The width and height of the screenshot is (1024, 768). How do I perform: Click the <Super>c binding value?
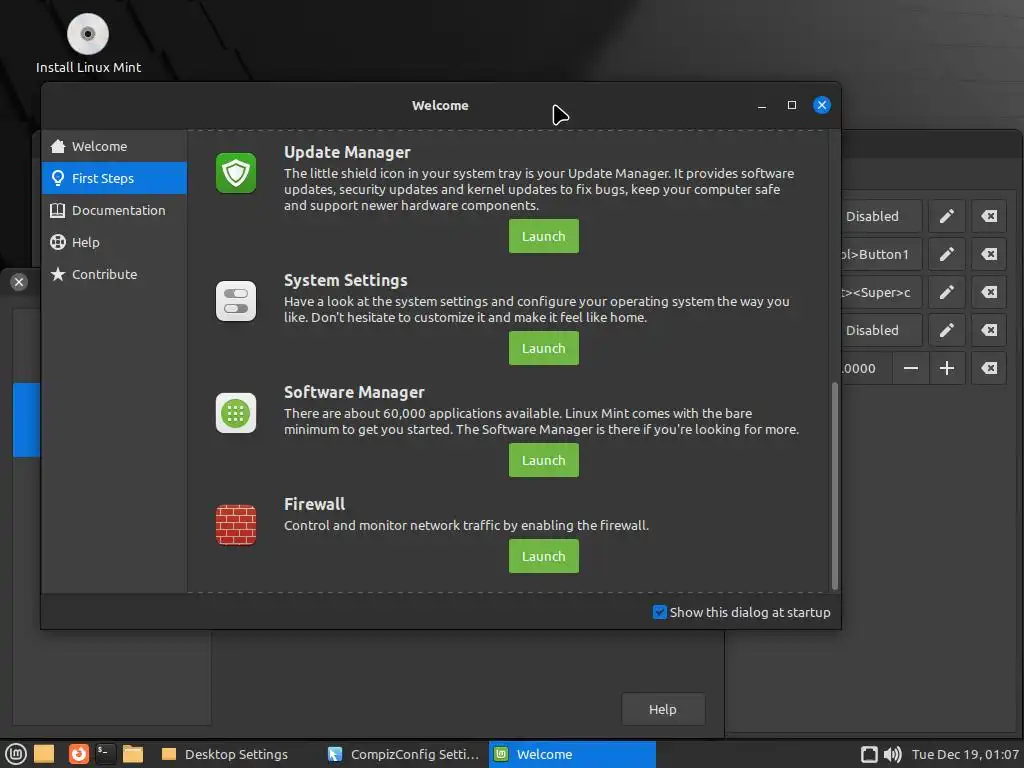(882, 292)
